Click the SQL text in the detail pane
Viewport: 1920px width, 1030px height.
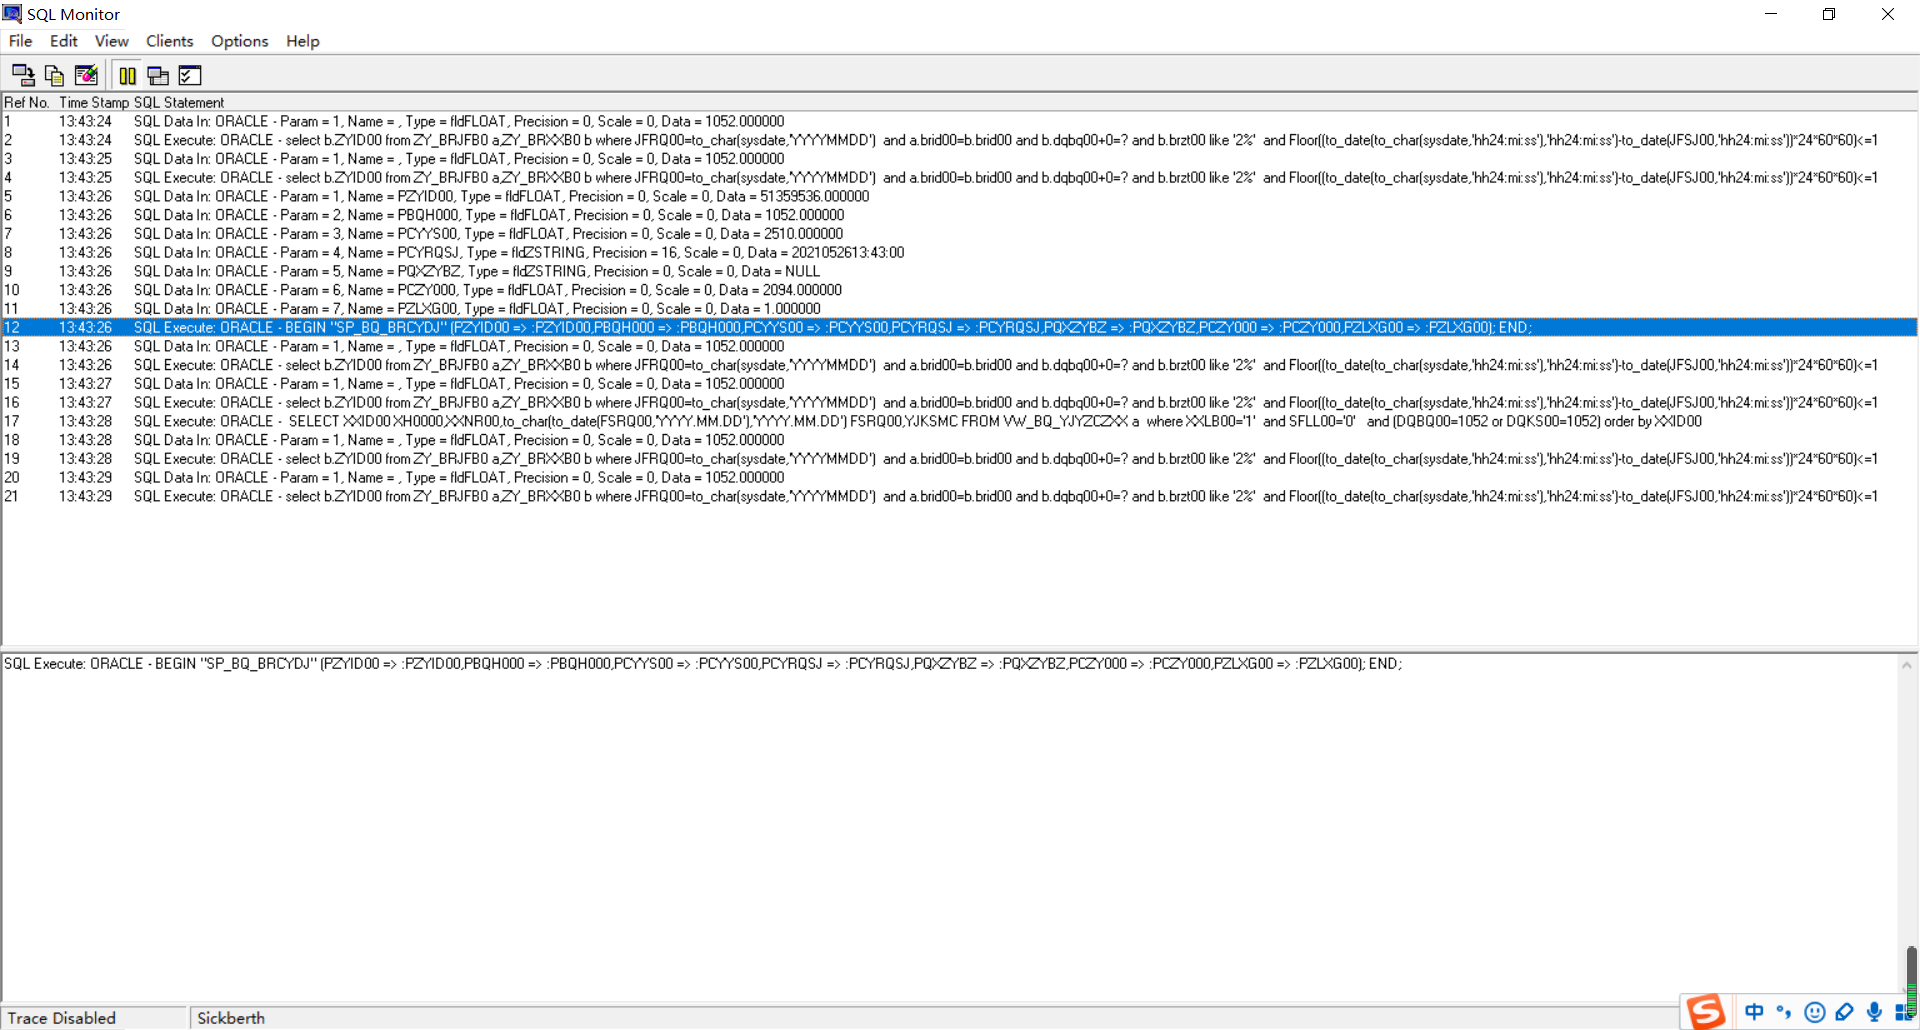(703, 664)
